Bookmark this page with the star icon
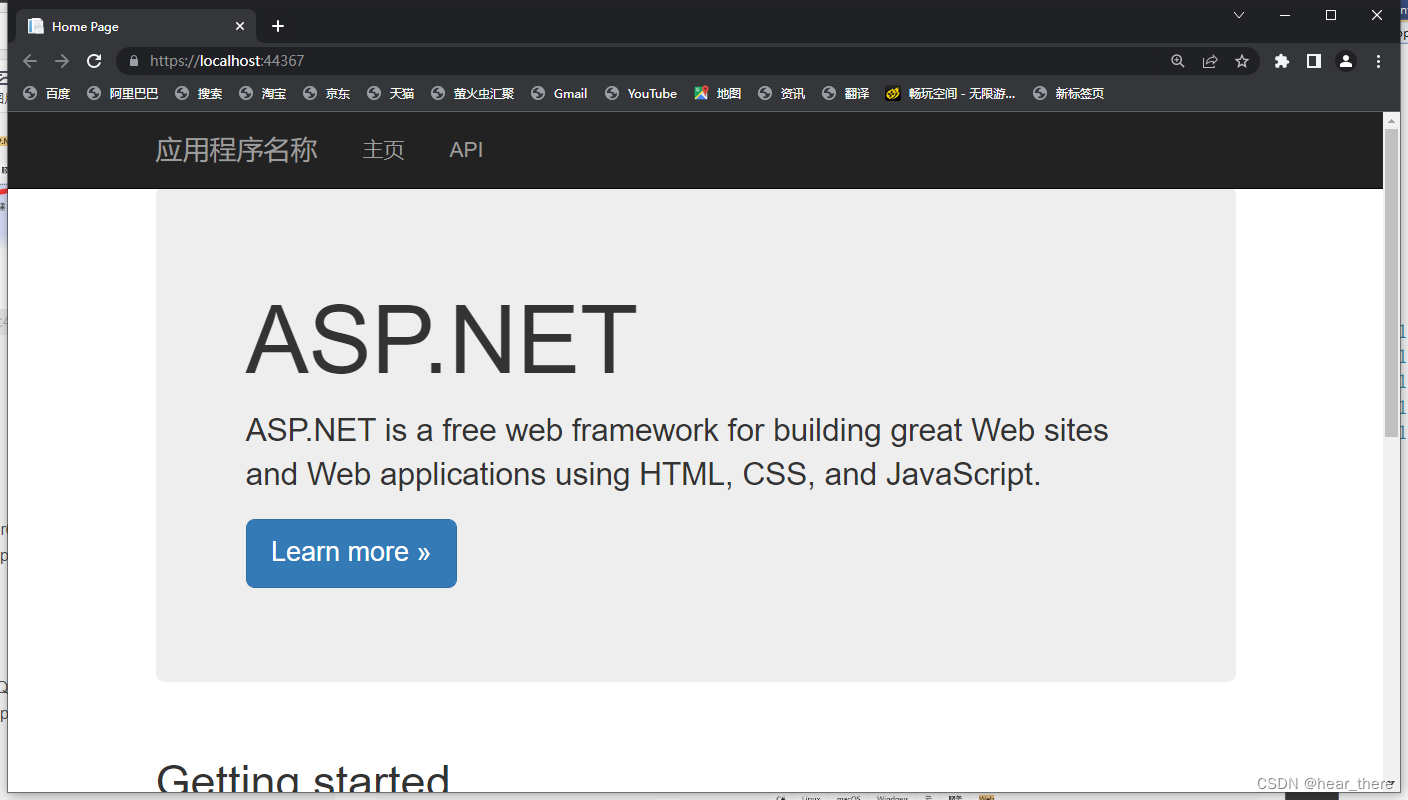 click(1242, 61)
